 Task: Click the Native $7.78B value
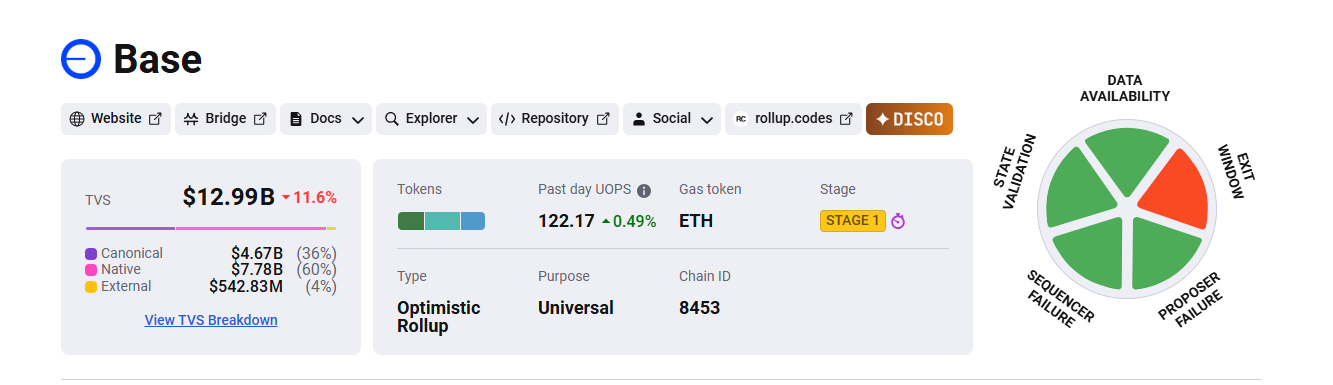click(257, 269)
